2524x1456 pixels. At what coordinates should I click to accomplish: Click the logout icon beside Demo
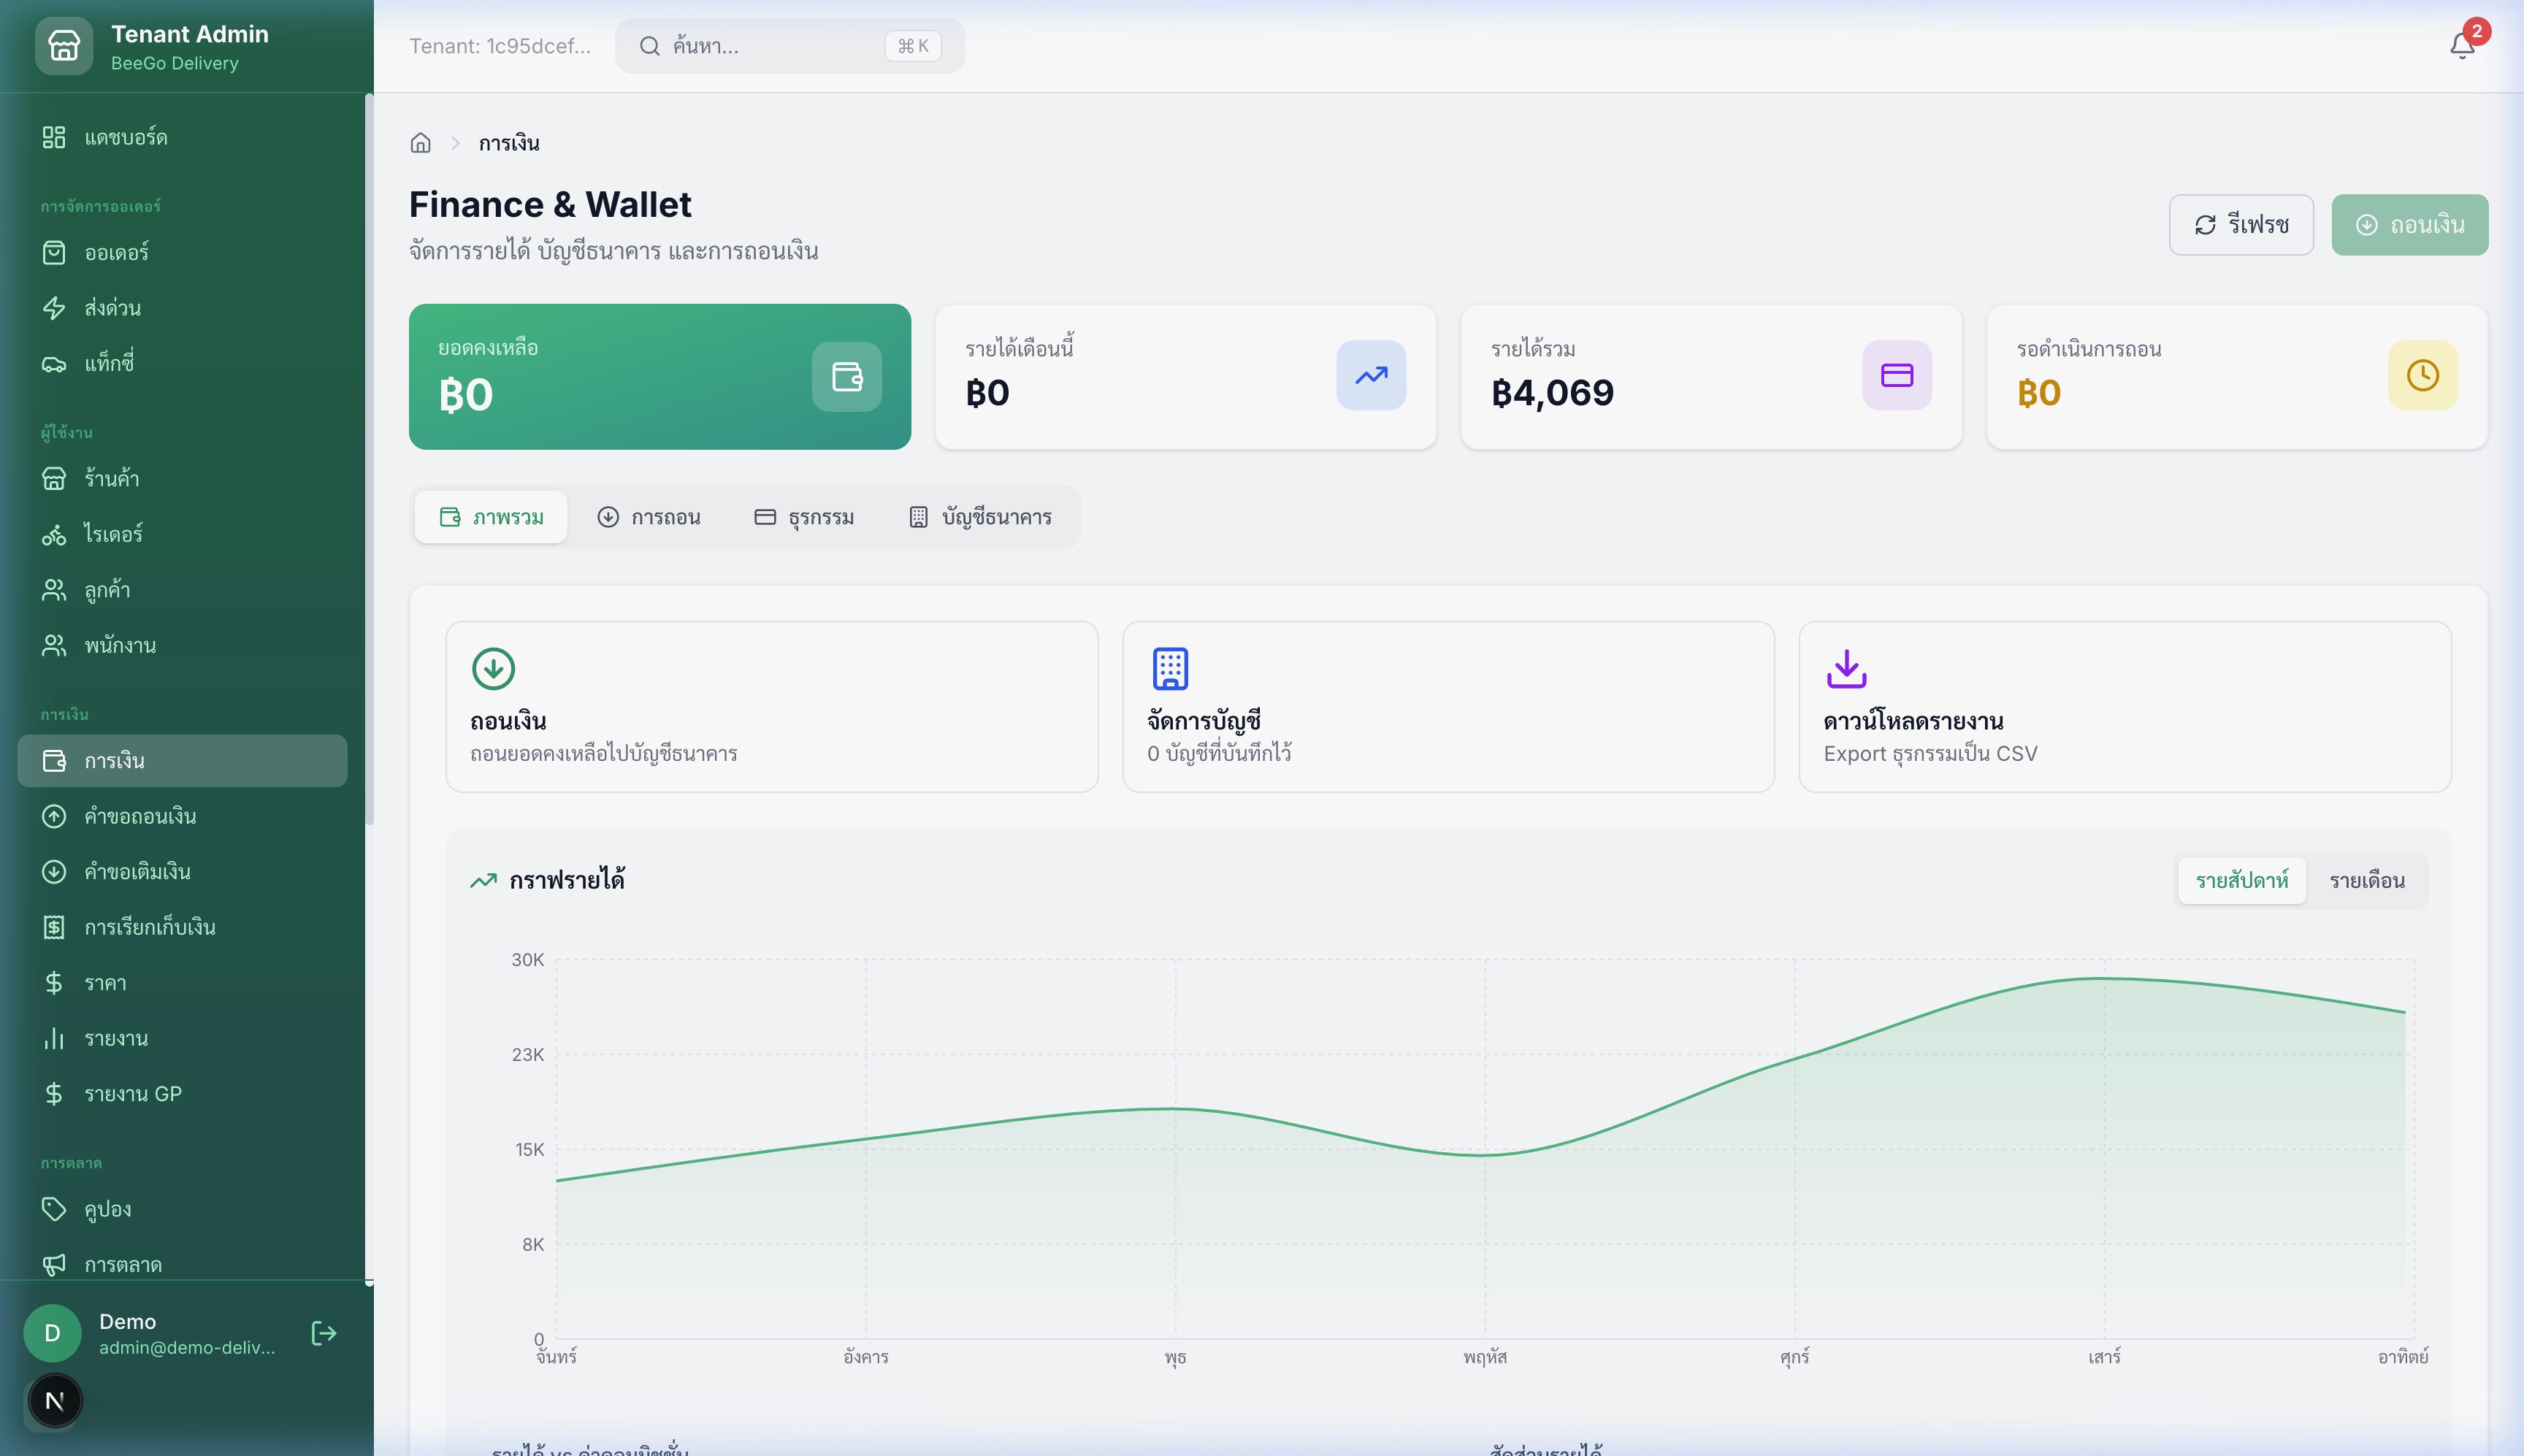323,1333
